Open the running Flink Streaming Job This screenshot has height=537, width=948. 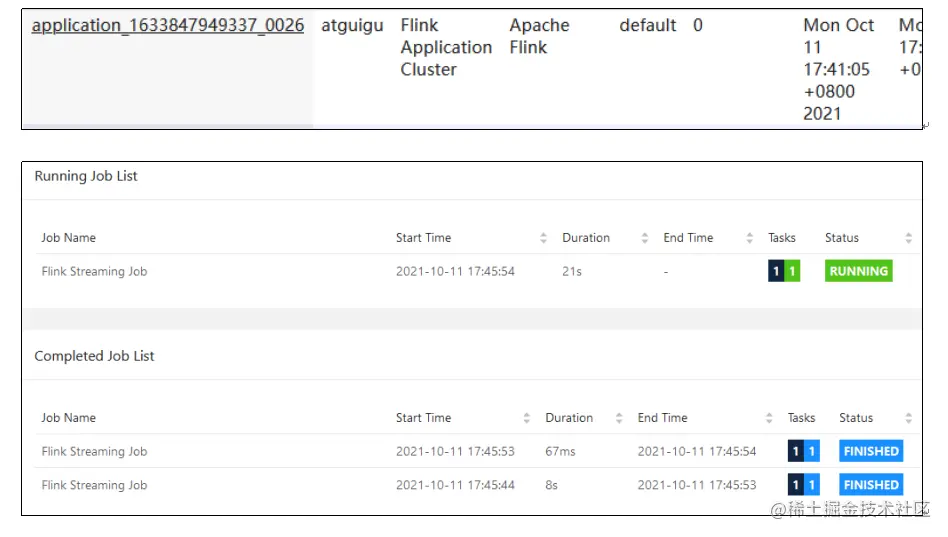94,272
